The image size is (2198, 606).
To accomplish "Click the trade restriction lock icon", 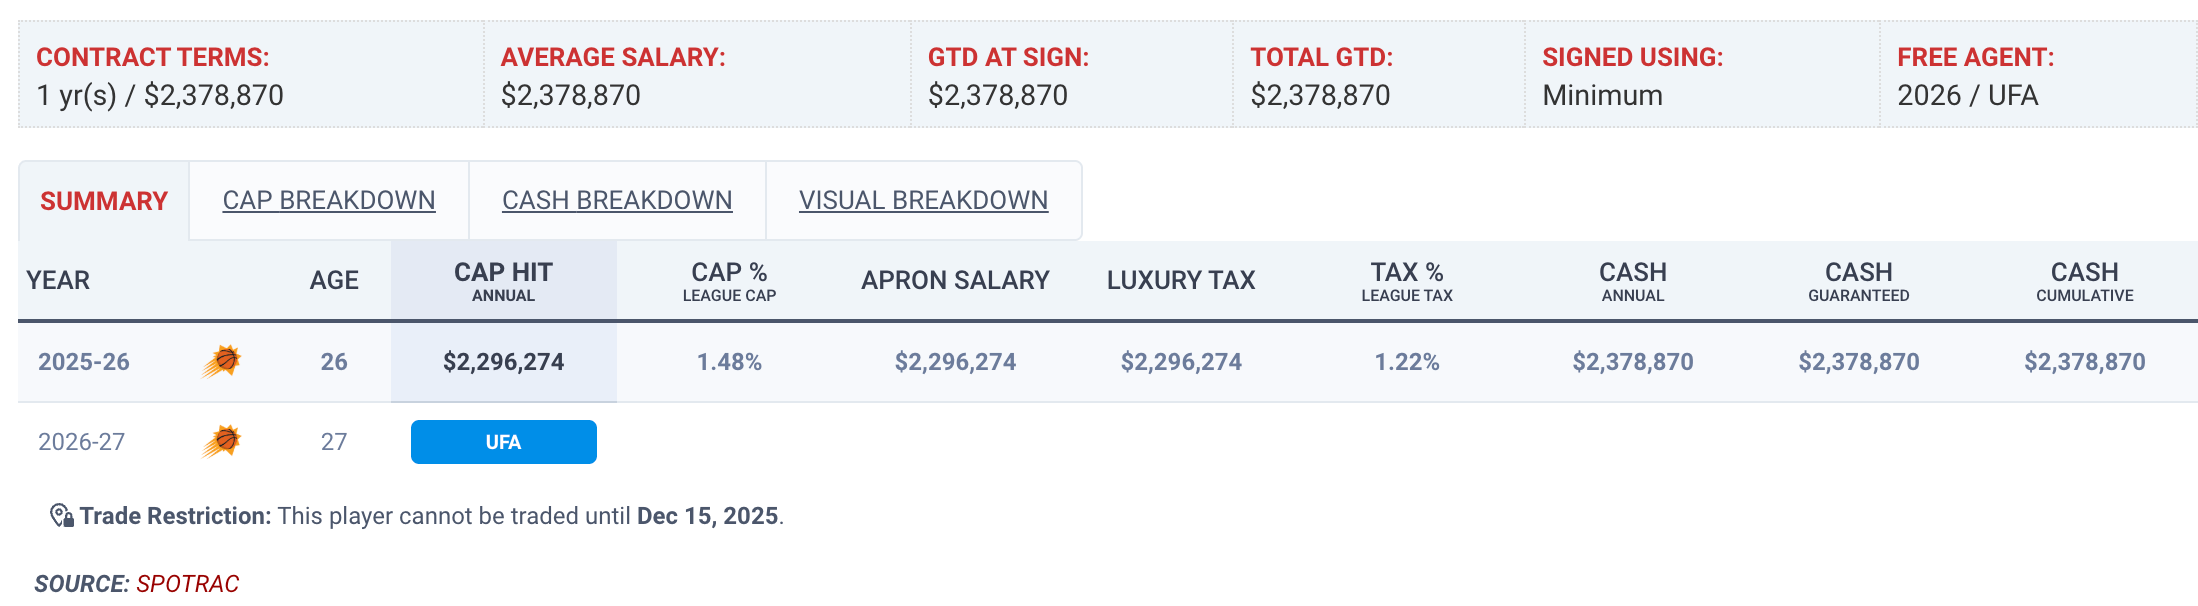I will pyautogui.click(x=61, y=516).
